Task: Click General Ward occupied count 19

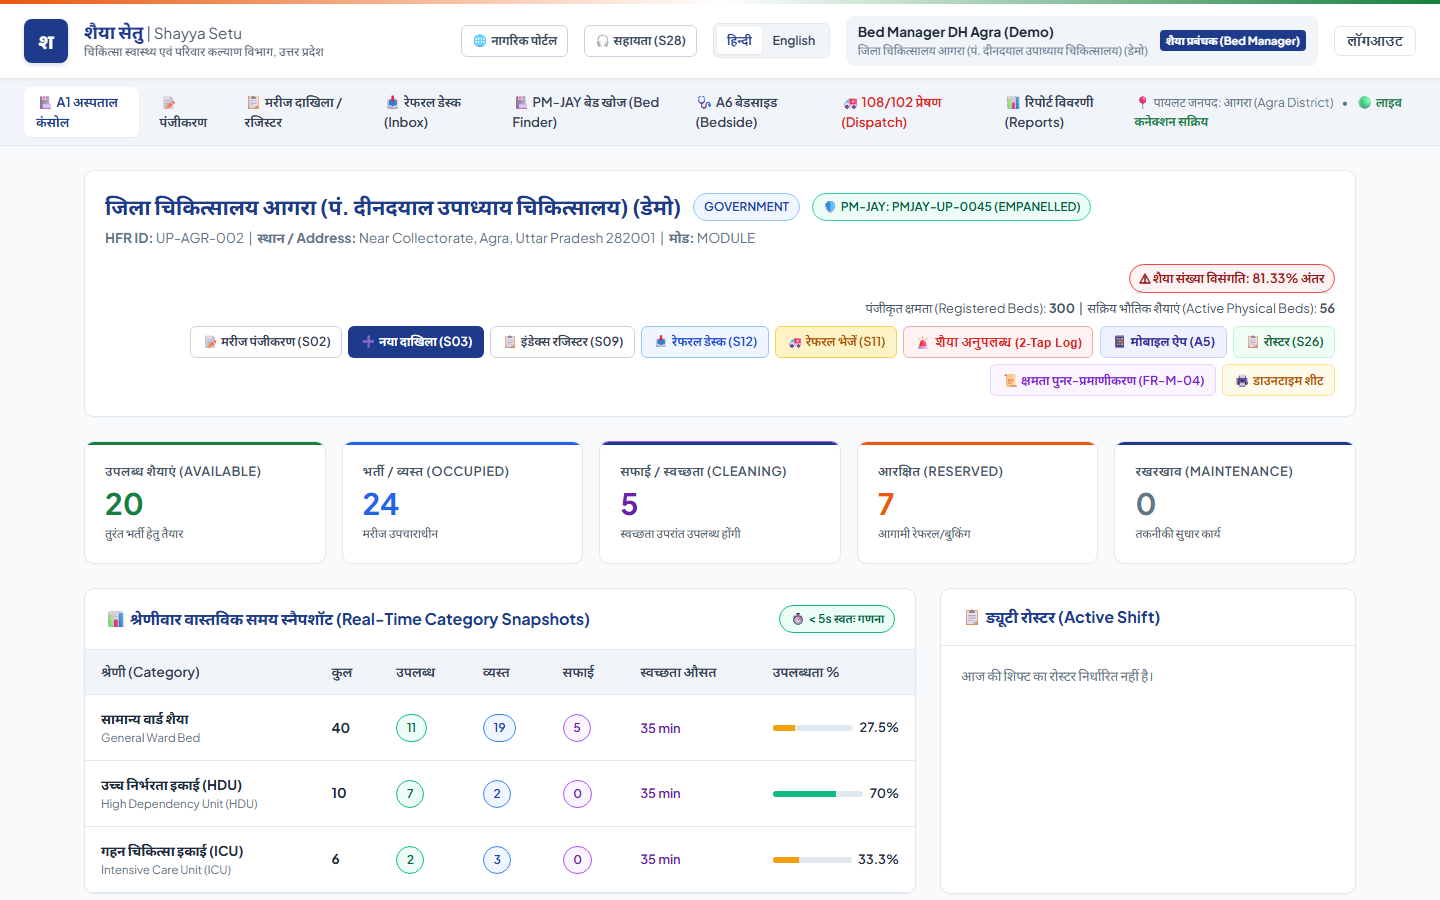Action: [x=499, y=728]
